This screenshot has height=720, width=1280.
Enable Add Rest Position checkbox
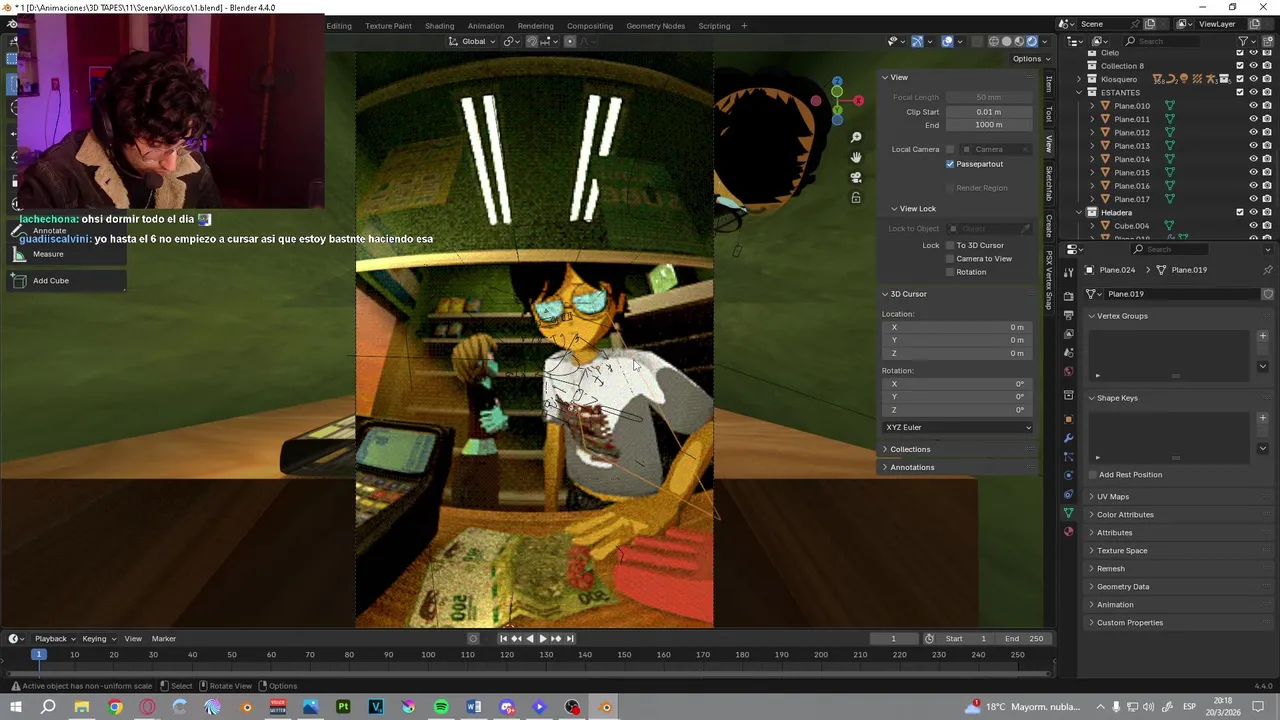coord(1092,475)
